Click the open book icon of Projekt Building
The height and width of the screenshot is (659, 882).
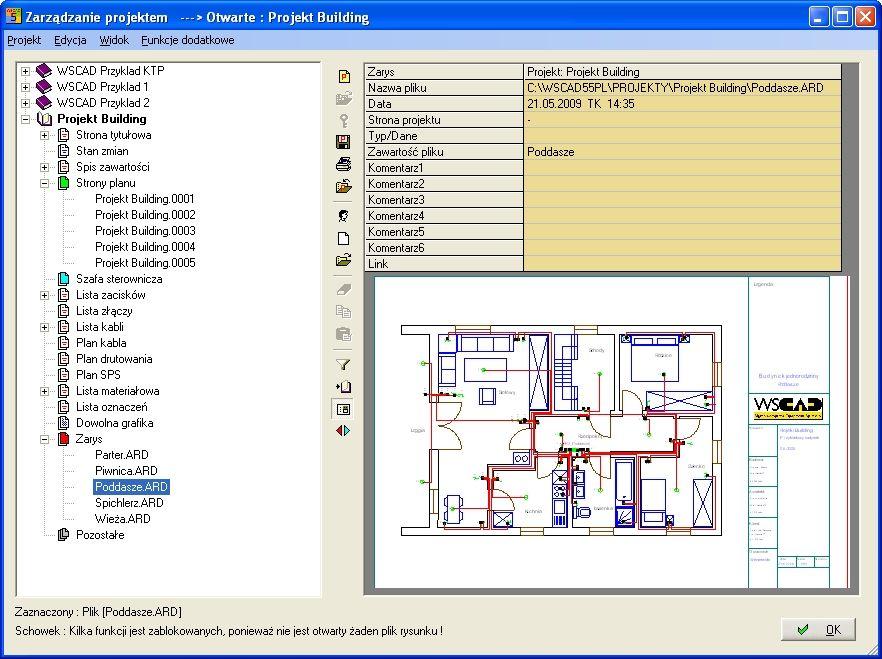(44, 119)
